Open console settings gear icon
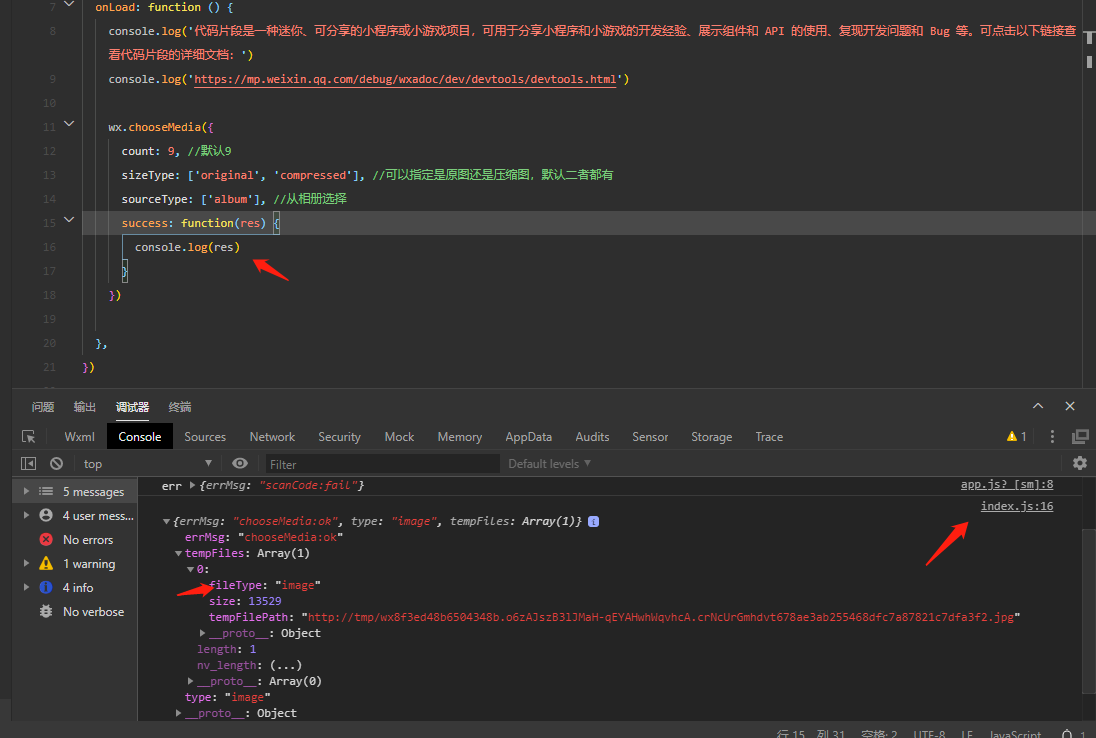Viewport: 1096px width, 738px height. click(x=1080, y=463)
